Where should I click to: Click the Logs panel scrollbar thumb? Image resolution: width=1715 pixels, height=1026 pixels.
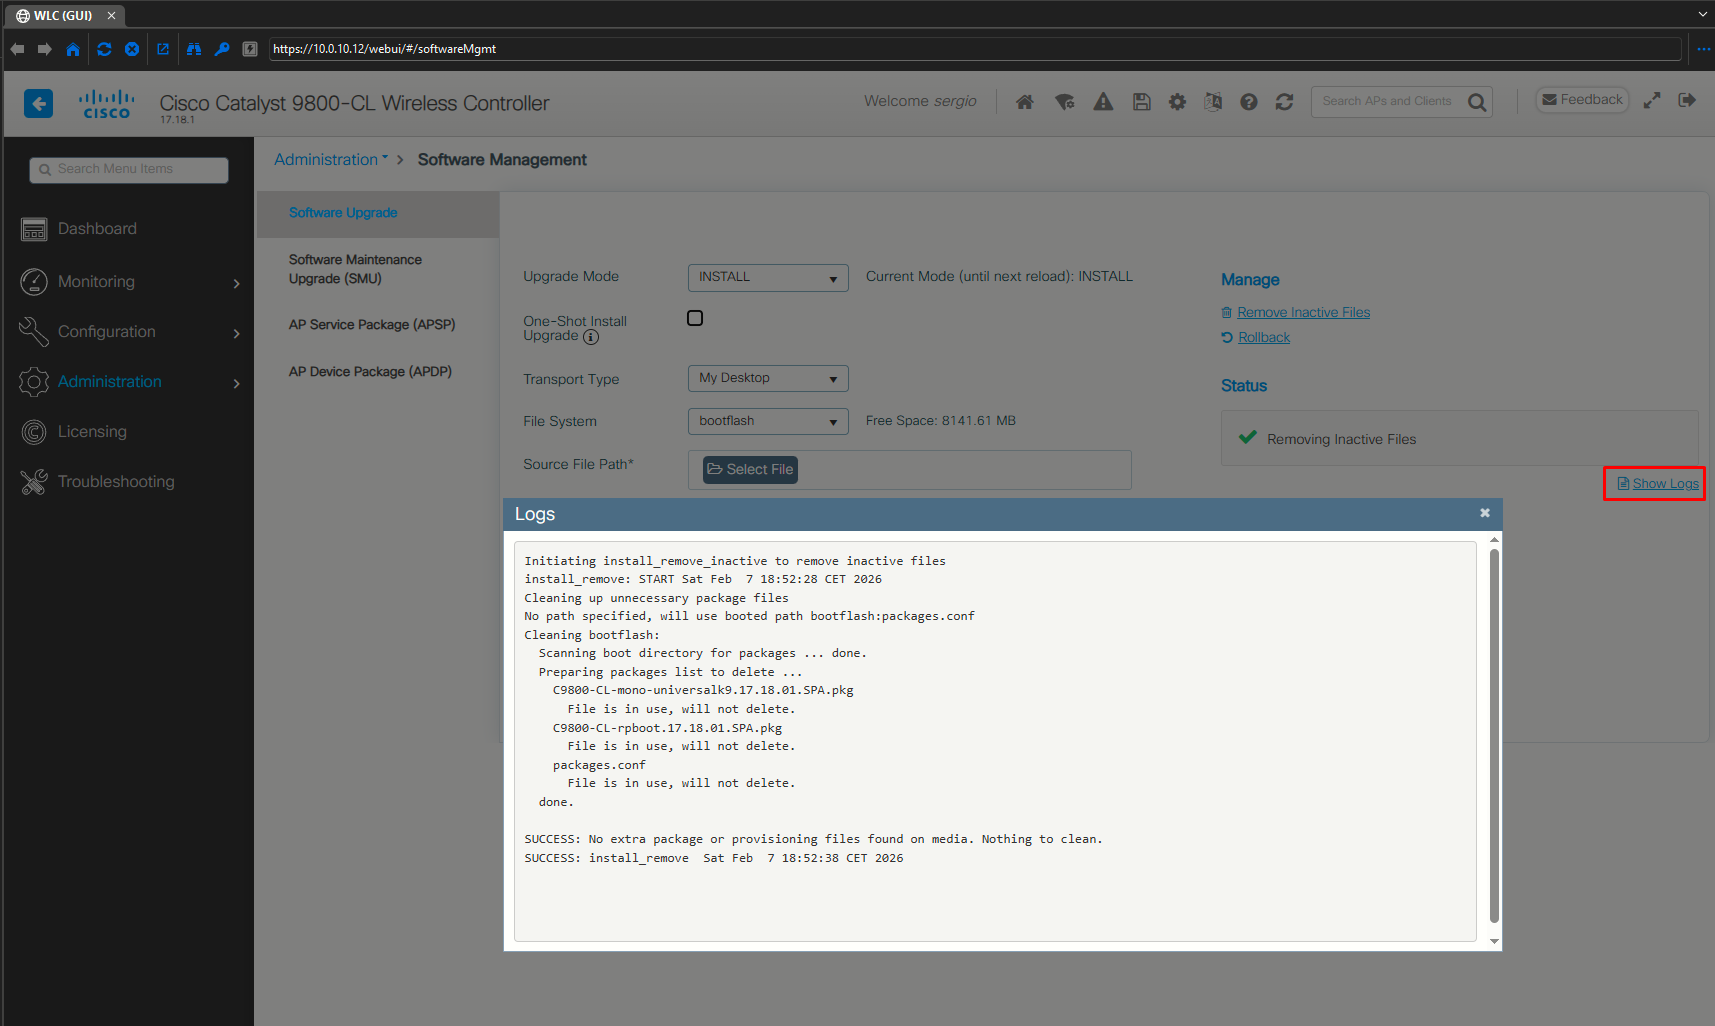1494,736
